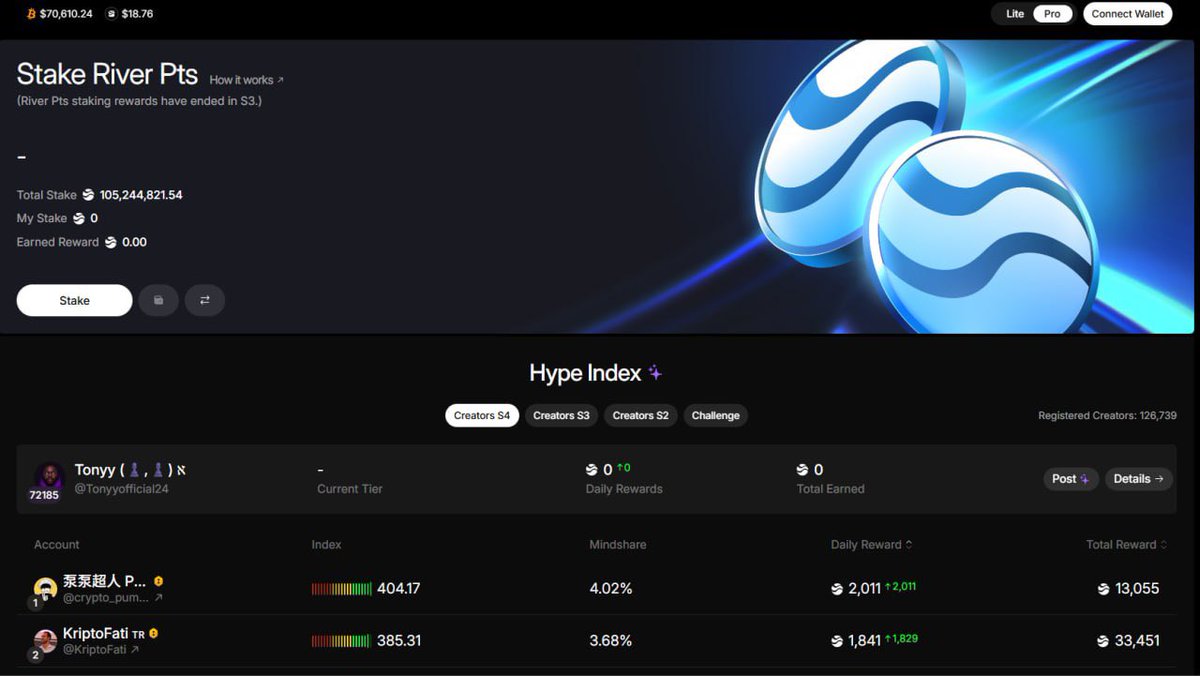Click the Earned Reward token icon
This screenshot has width=1200, height=676.
(x=111, y=242)
